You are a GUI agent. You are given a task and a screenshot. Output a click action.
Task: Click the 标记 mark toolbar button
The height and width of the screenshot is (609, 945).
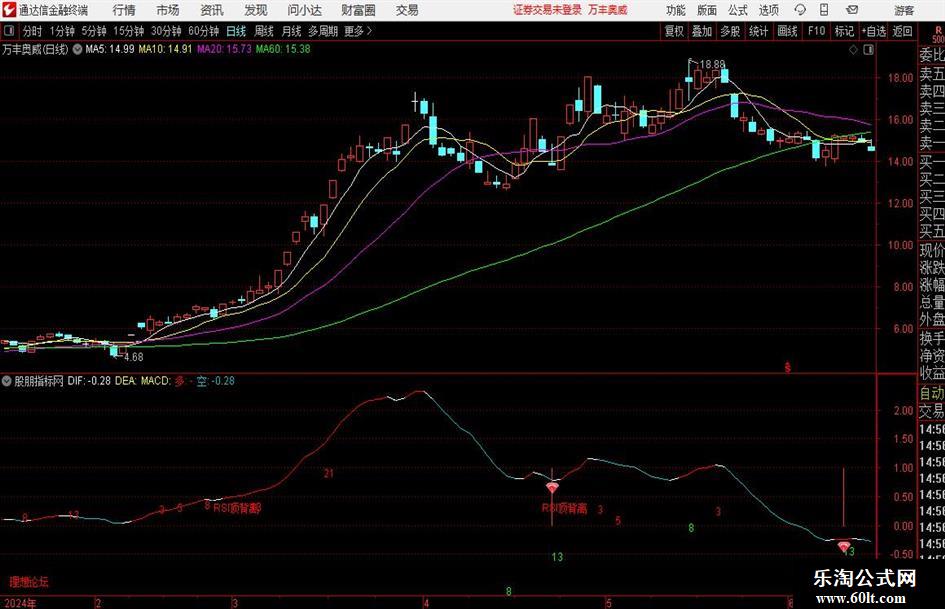tap(844, 31)
